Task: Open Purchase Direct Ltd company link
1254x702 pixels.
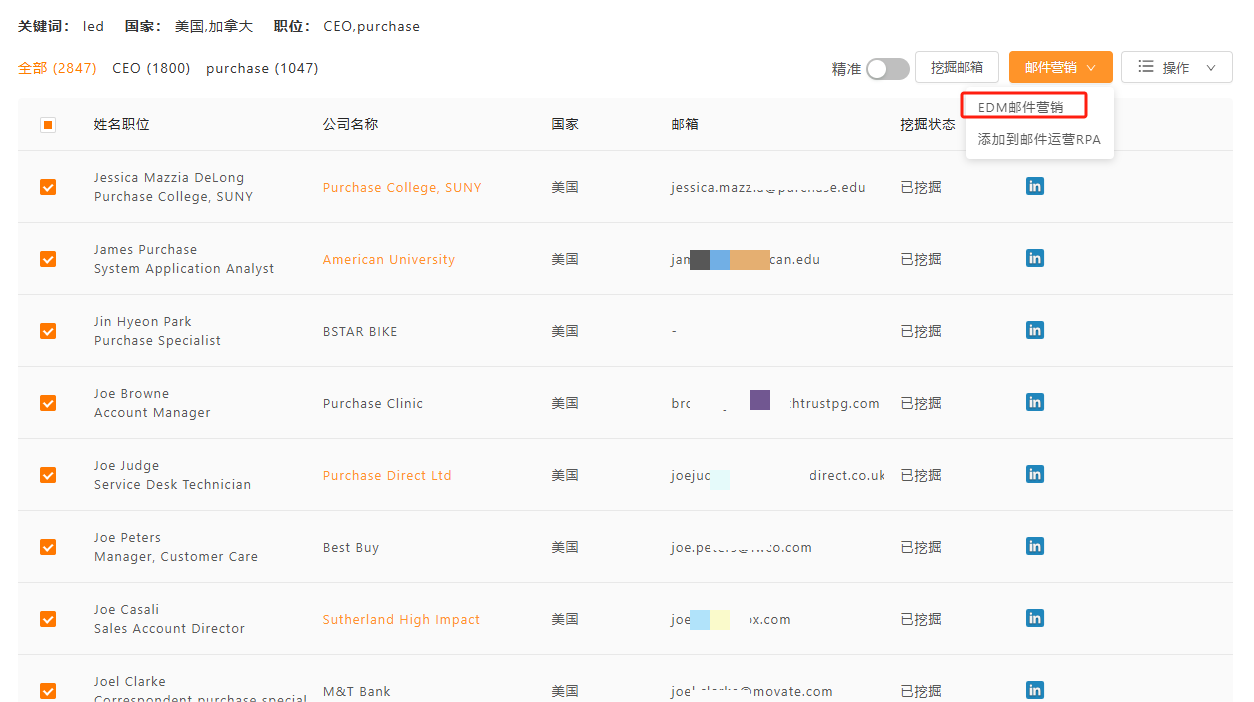Action: click(x=387, y=475)
